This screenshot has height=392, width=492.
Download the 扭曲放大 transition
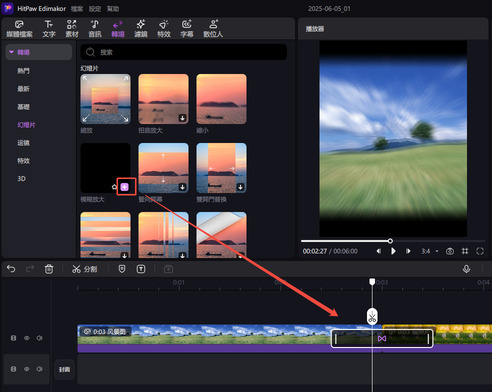(x=182, y=118)
